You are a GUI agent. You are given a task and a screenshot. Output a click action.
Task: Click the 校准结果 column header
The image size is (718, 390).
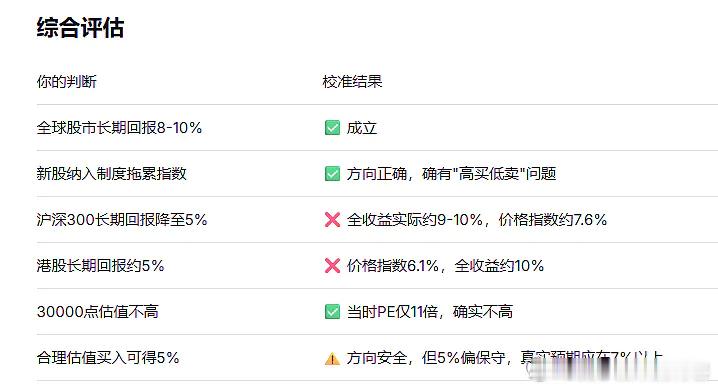pos(352,81)
